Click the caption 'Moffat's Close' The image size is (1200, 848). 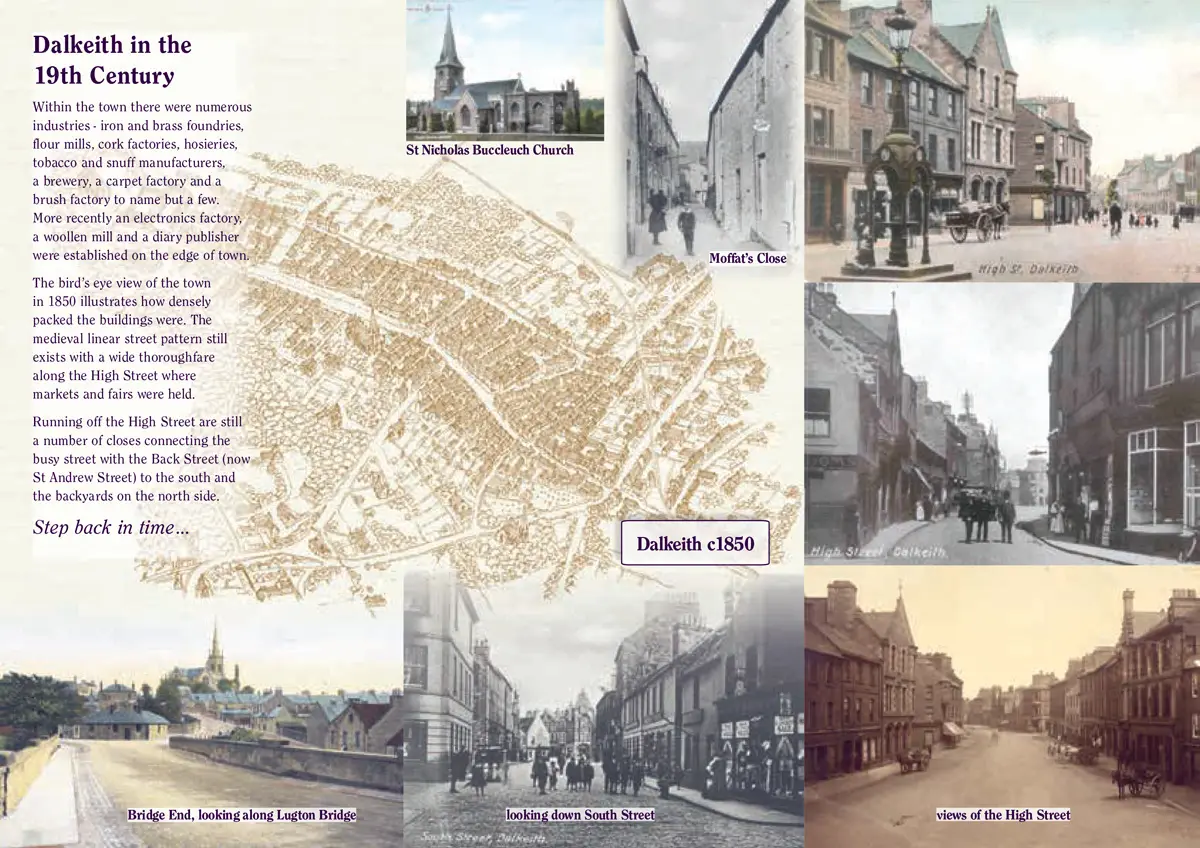pos(748,258)
